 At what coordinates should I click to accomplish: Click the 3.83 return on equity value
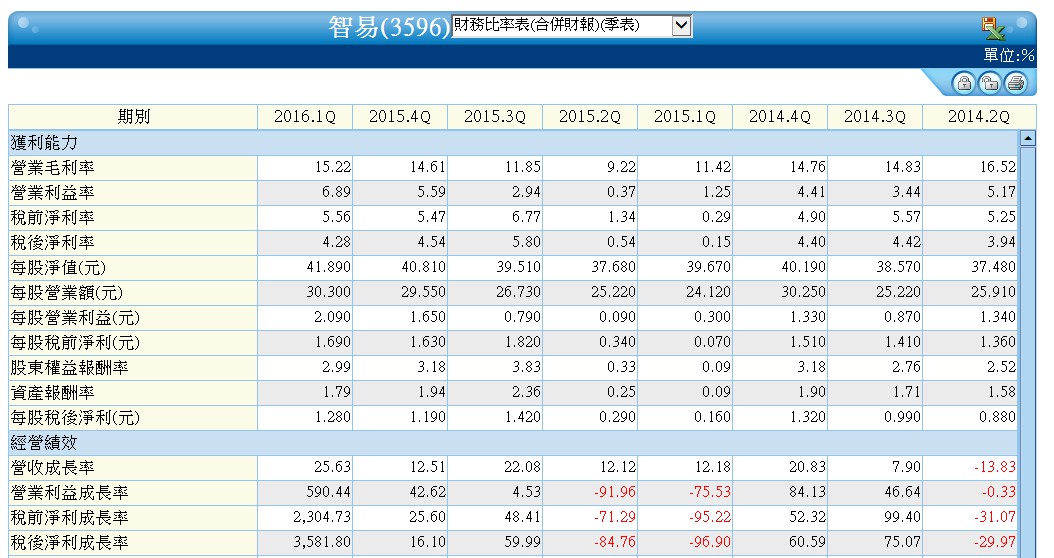[x=526, y=367]
